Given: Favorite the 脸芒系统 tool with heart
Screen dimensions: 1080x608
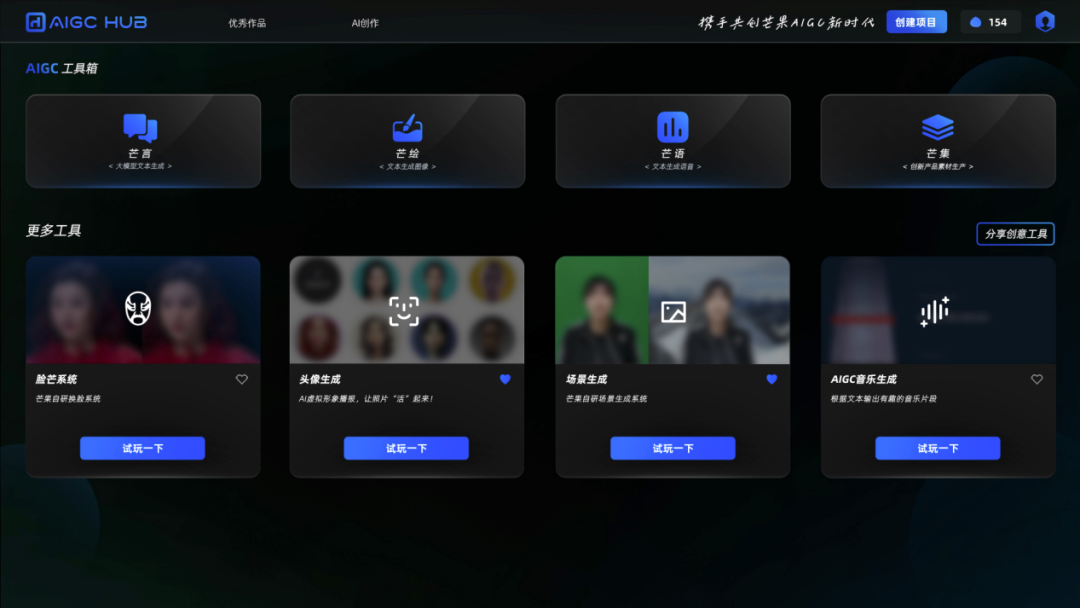Looking at the screenshot, I should point(241,379).
